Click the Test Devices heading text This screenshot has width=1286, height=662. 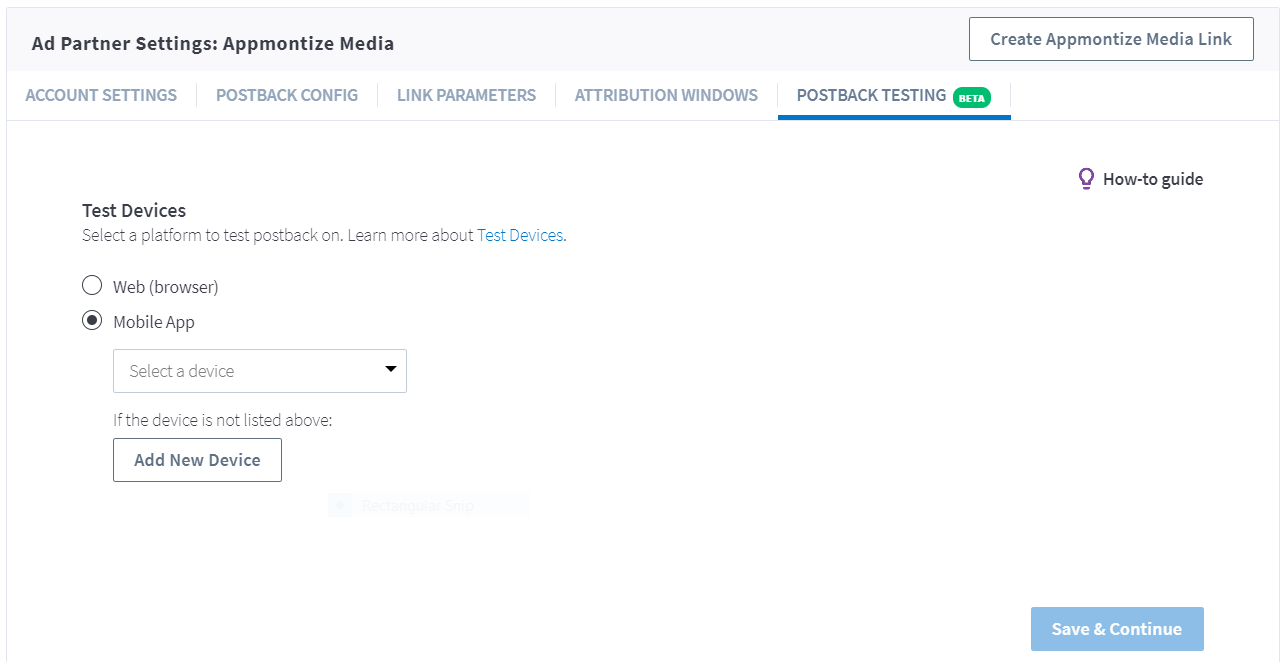(x=134, y=210)
